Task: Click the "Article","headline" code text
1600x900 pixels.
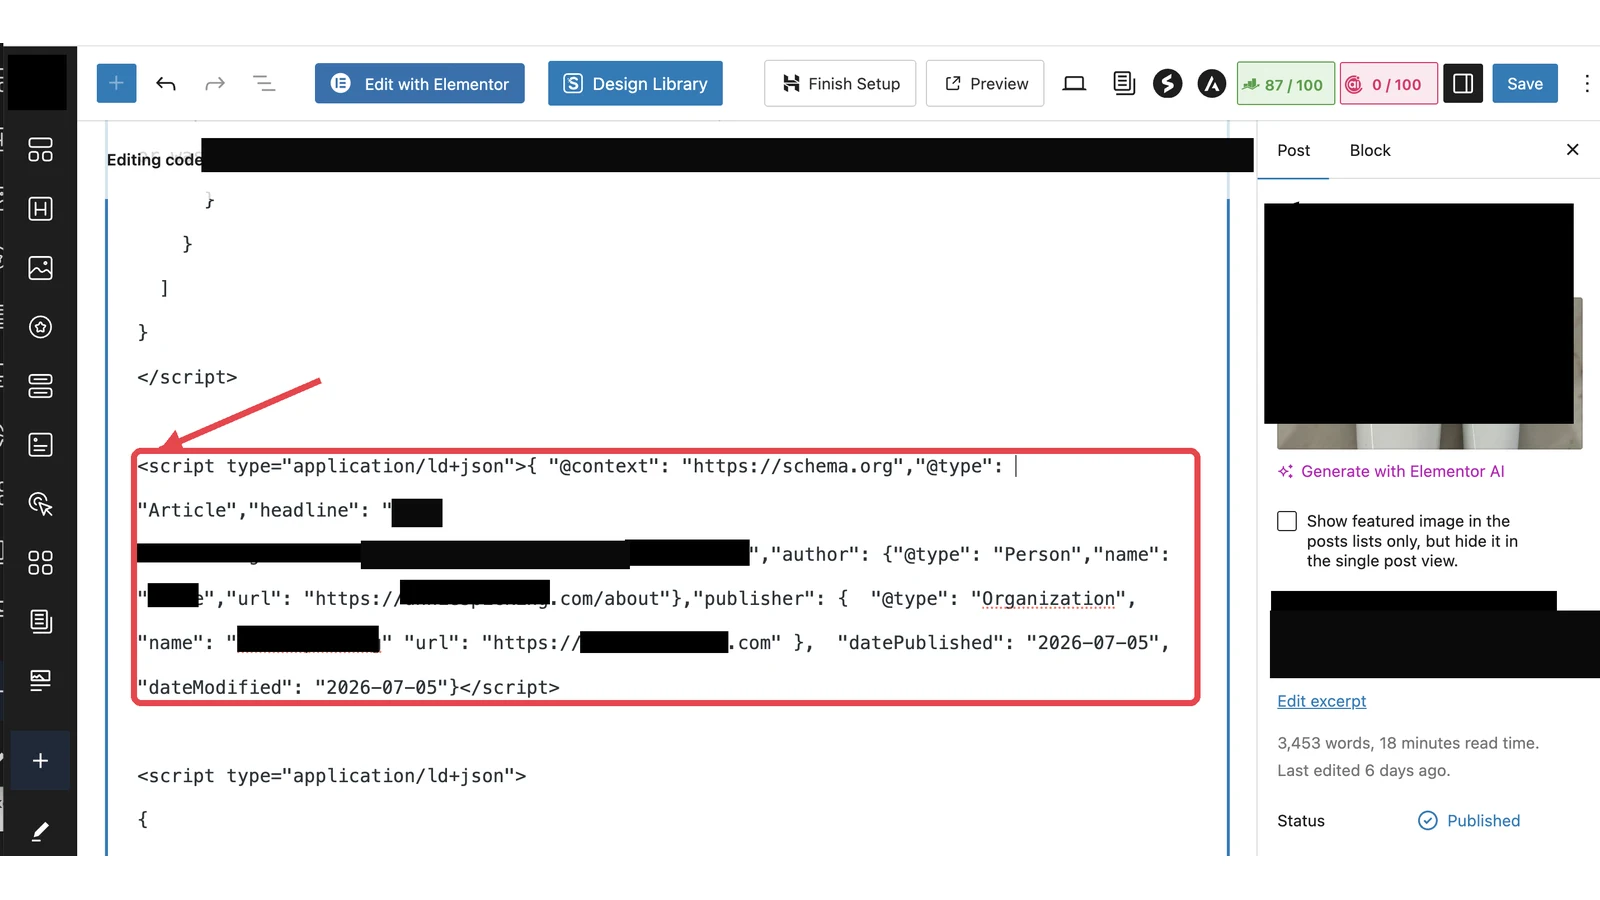Action: point(253,510)
